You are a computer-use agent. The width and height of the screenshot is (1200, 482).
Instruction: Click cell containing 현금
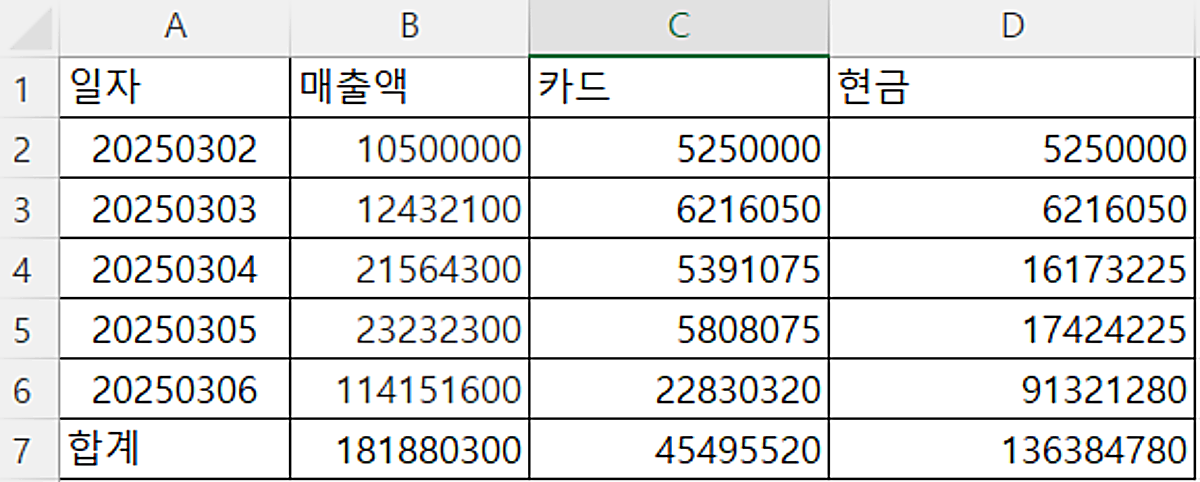[1013, 88]
